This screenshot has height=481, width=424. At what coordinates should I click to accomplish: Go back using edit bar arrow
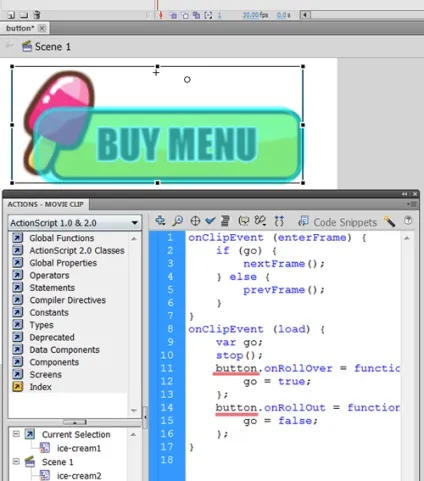click(9, 45)
